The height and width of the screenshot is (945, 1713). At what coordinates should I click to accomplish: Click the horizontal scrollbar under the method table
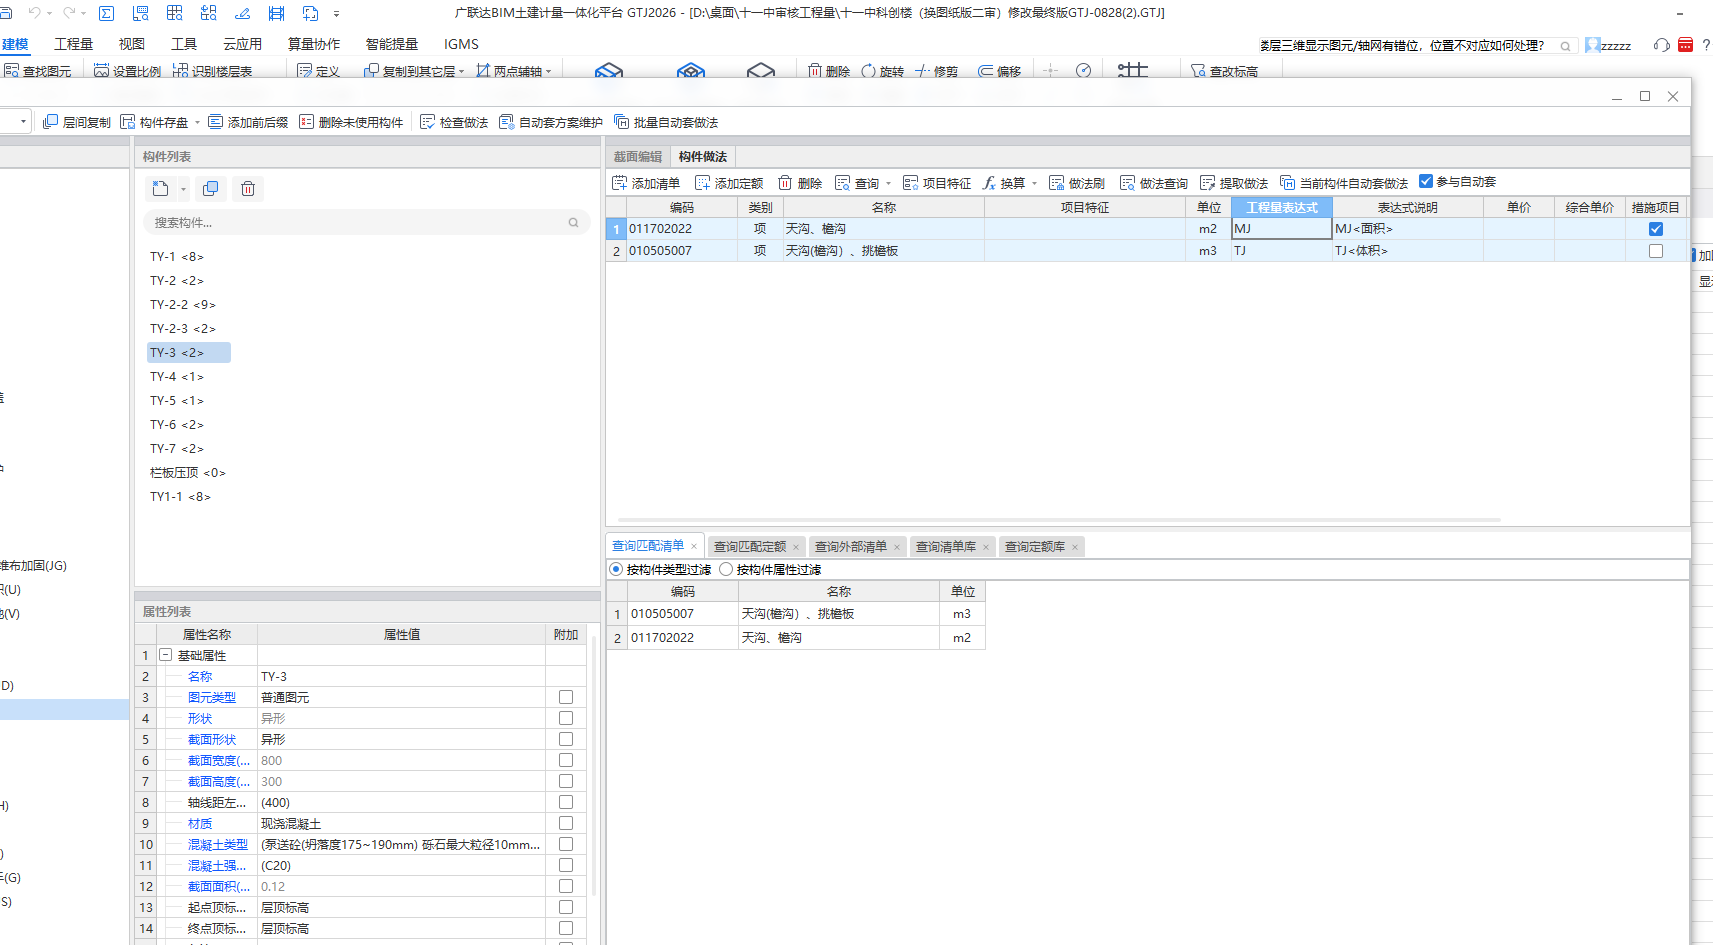[1060, 520]
